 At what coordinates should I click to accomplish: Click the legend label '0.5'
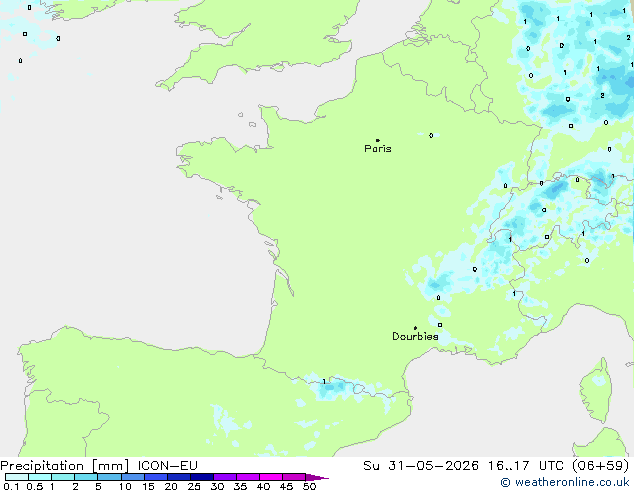pyautogui.click(x=35, y=486)
